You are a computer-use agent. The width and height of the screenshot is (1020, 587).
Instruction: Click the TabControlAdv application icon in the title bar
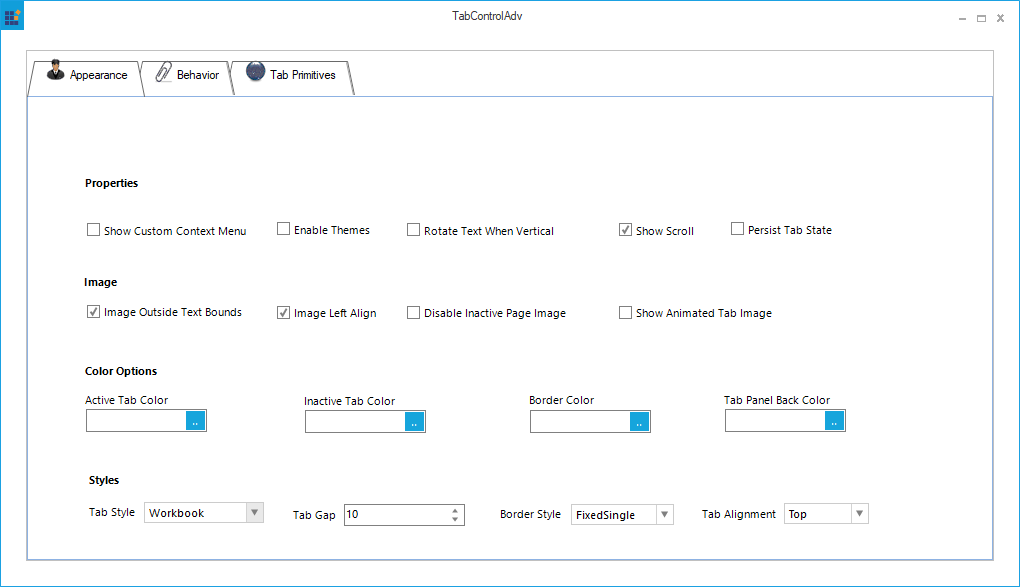[11, 16]
